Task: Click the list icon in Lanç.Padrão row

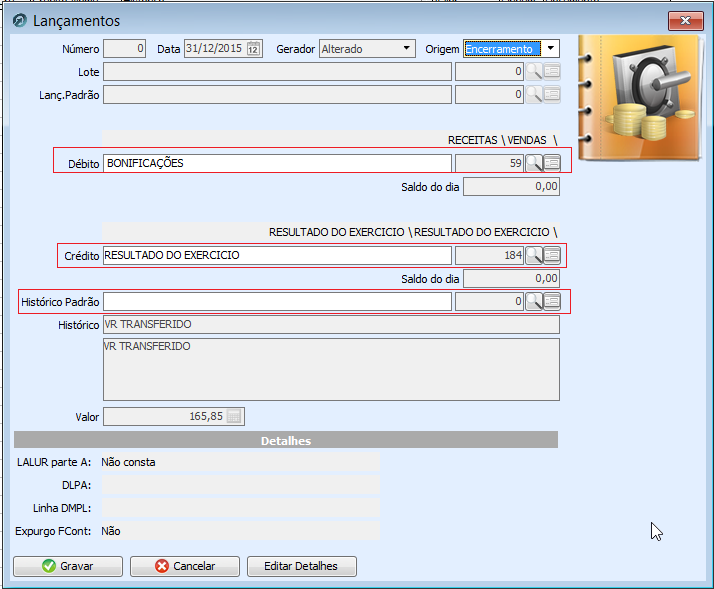Action: pyautogui.click(x=552, y=95)
